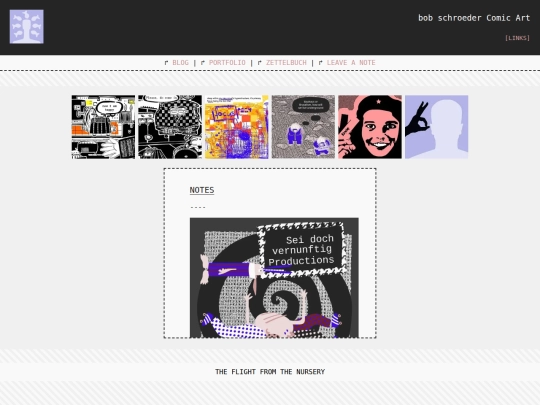Screen dimensions: 540x405
Task: Click the arrow icon before BLOG
Action: [166, 63]
